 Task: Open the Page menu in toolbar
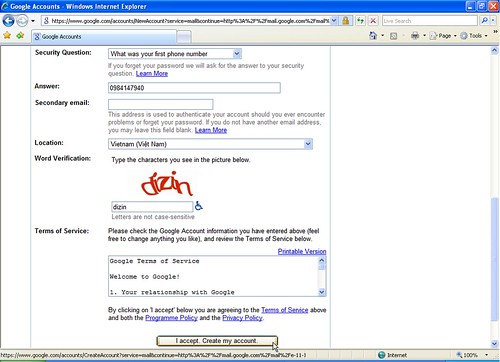[443, 36]
